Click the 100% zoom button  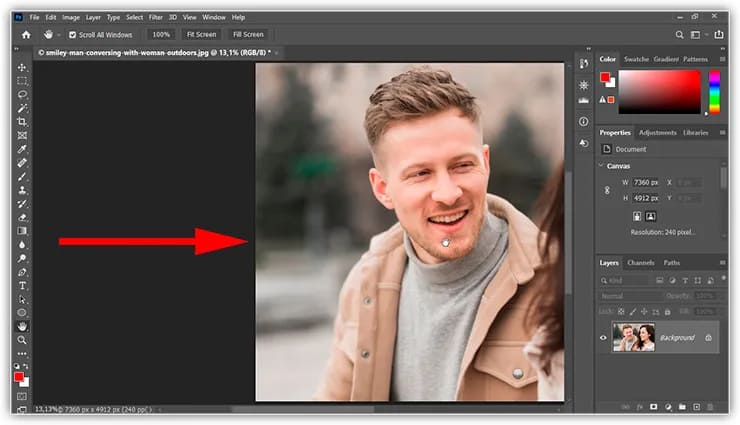(x=161, y=35)
